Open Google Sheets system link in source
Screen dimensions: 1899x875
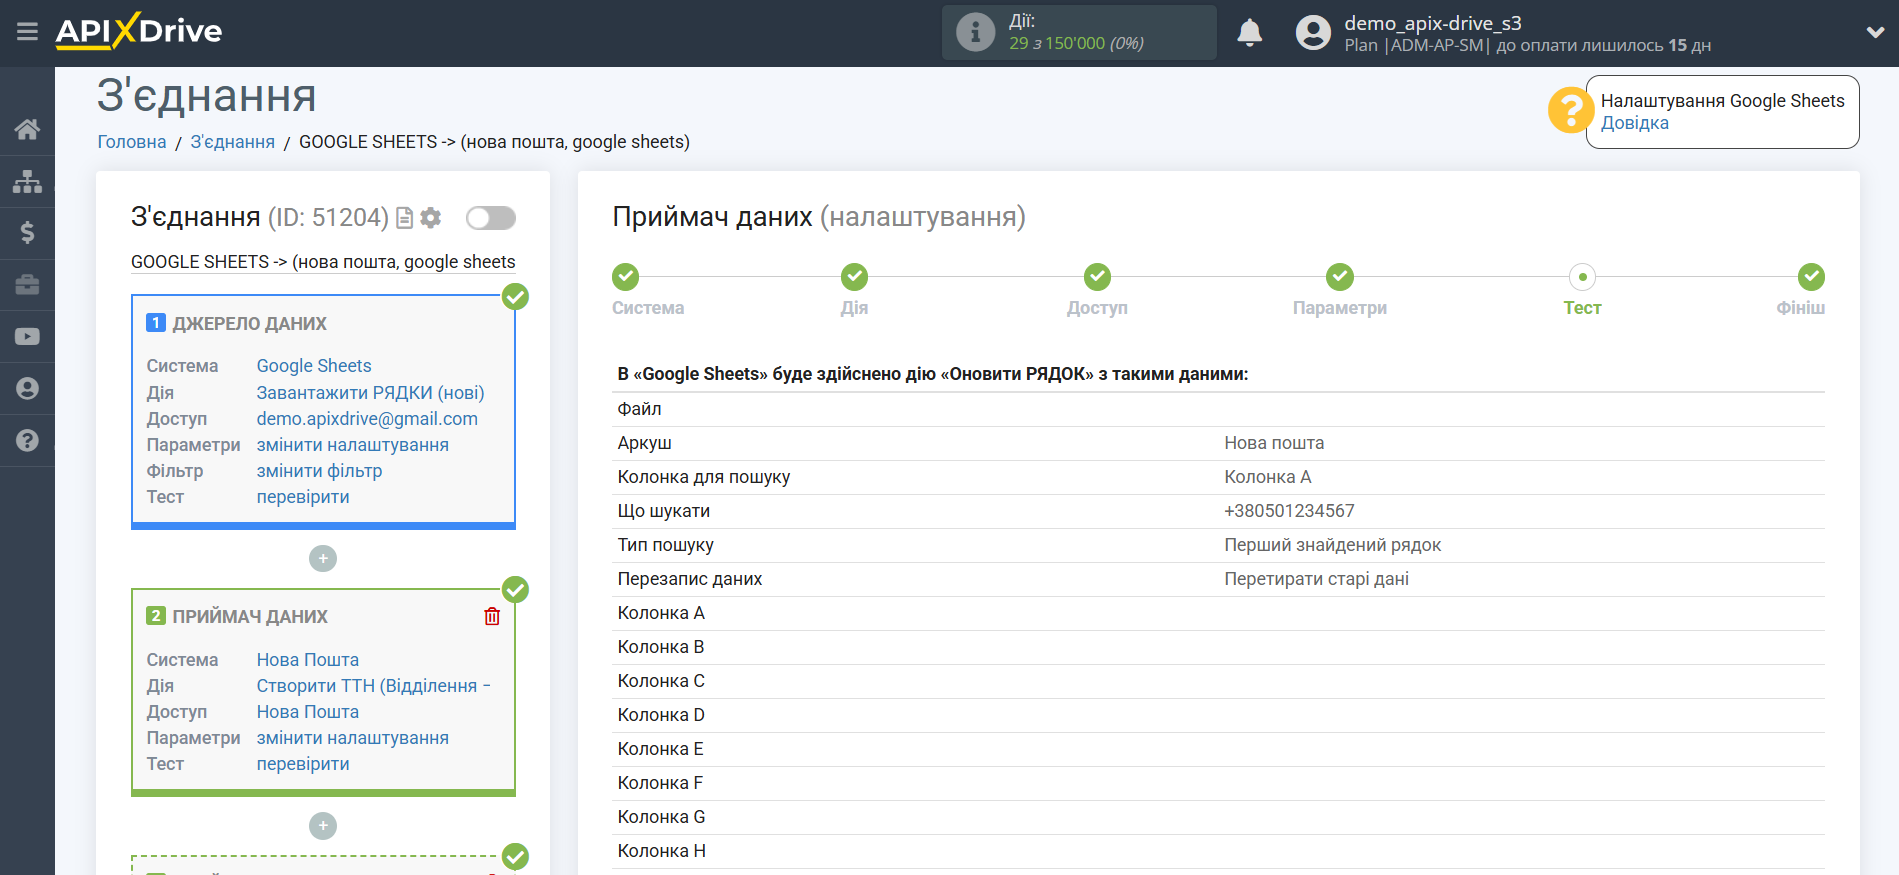[x=314, y=366]
